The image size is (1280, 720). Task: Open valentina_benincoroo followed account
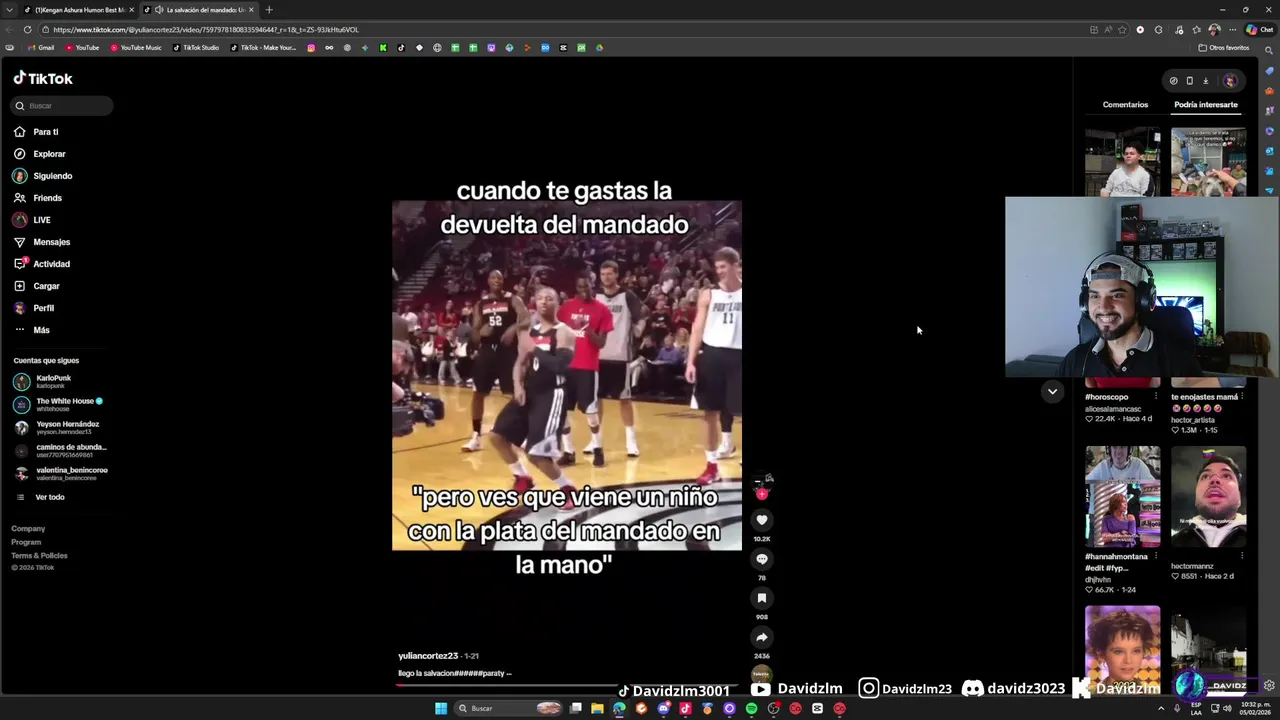click(60, 473)
